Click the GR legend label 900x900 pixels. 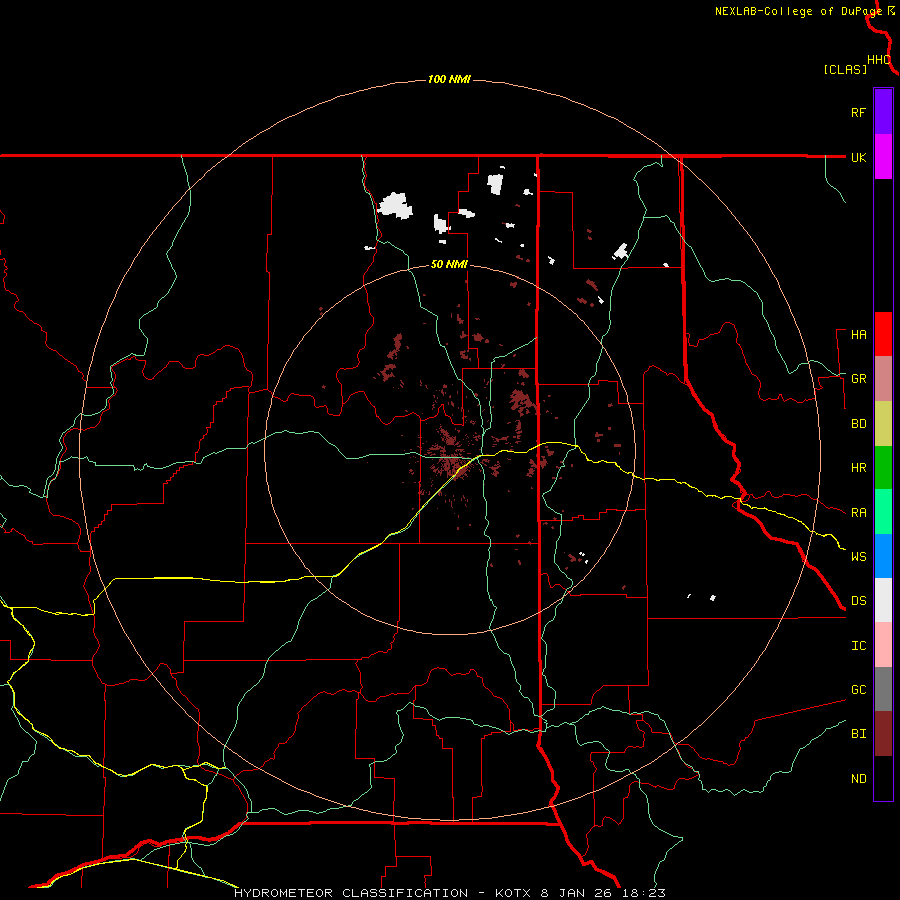pyautogui.click(x=858, y=379)
